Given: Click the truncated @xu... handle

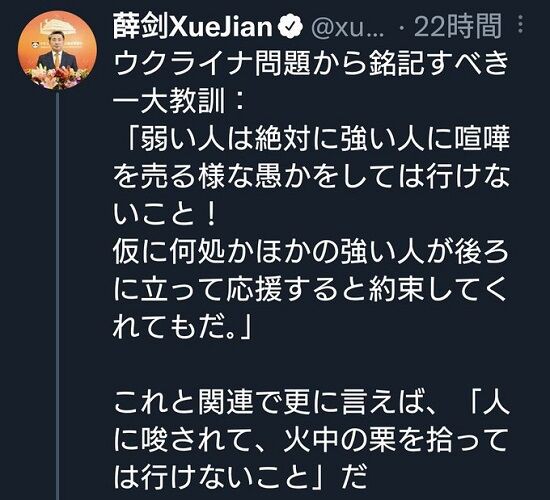Looking at the screenshot, I should point(348,27).
